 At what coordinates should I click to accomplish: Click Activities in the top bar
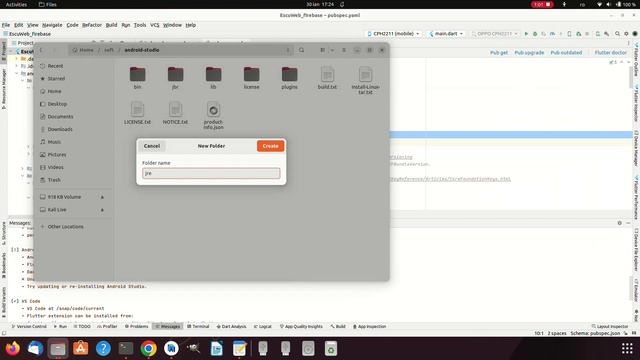[x=16, y=4]
